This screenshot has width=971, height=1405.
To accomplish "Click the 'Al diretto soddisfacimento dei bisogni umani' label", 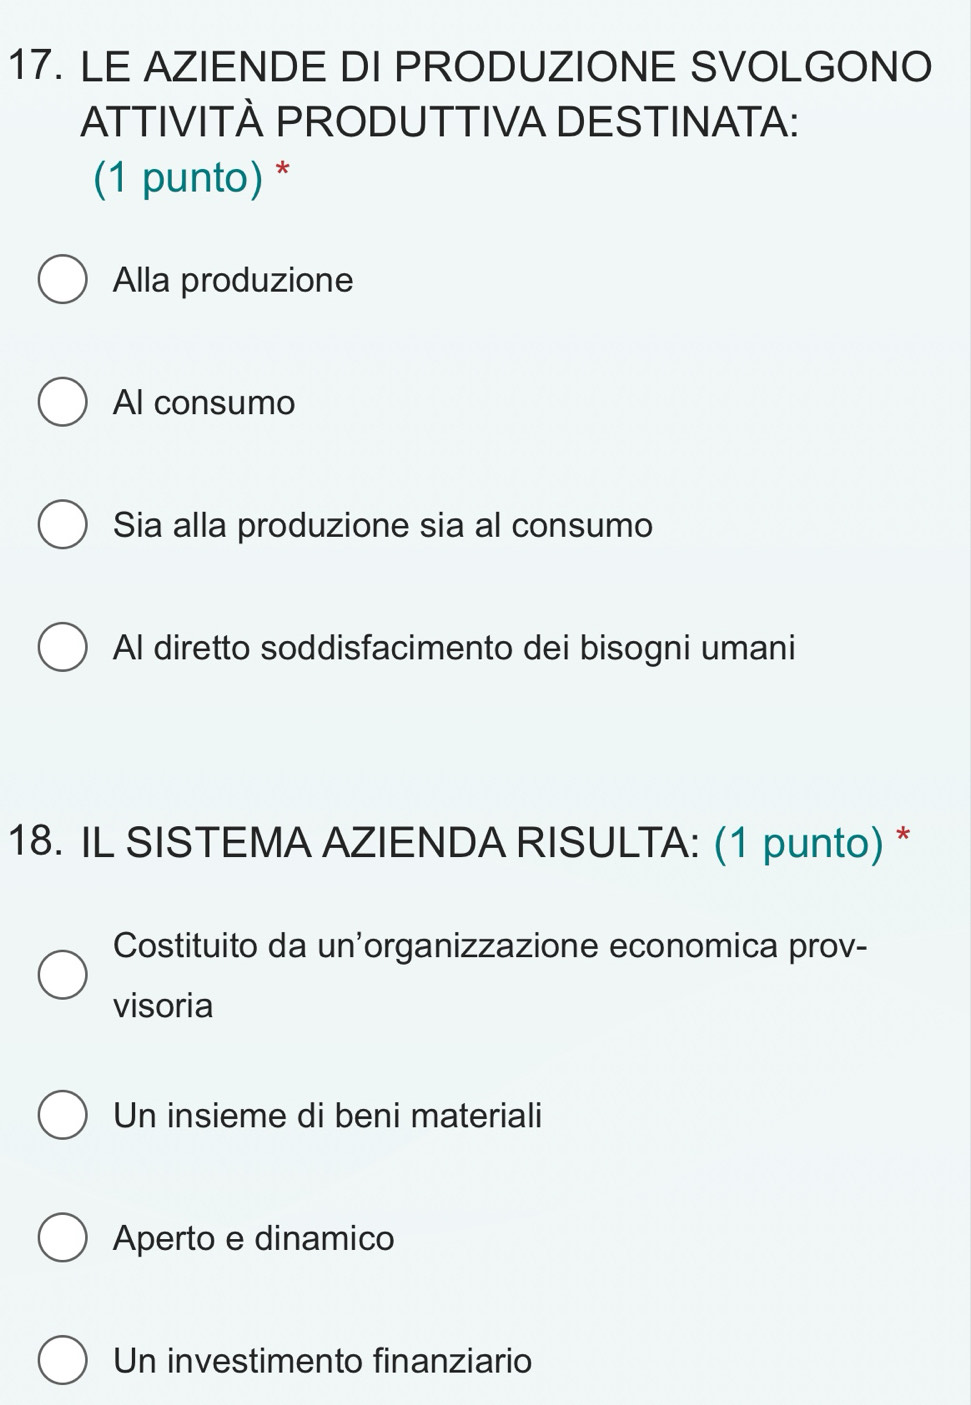I will pos(454,648).
